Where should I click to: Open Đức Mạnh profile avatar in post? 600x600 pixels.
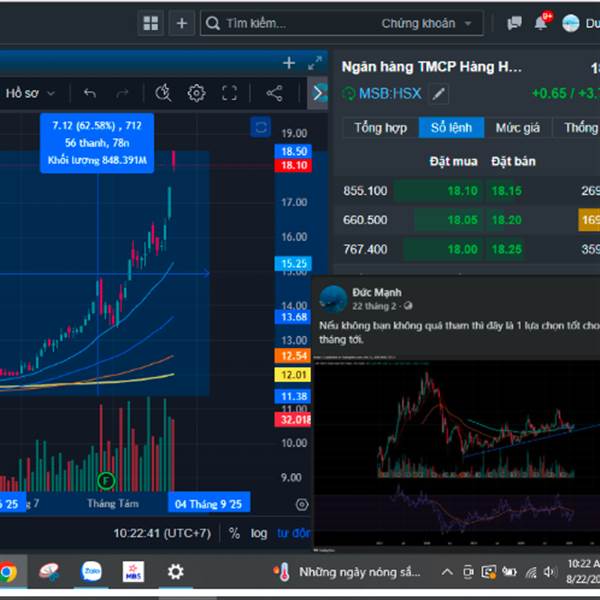[333, 298]
